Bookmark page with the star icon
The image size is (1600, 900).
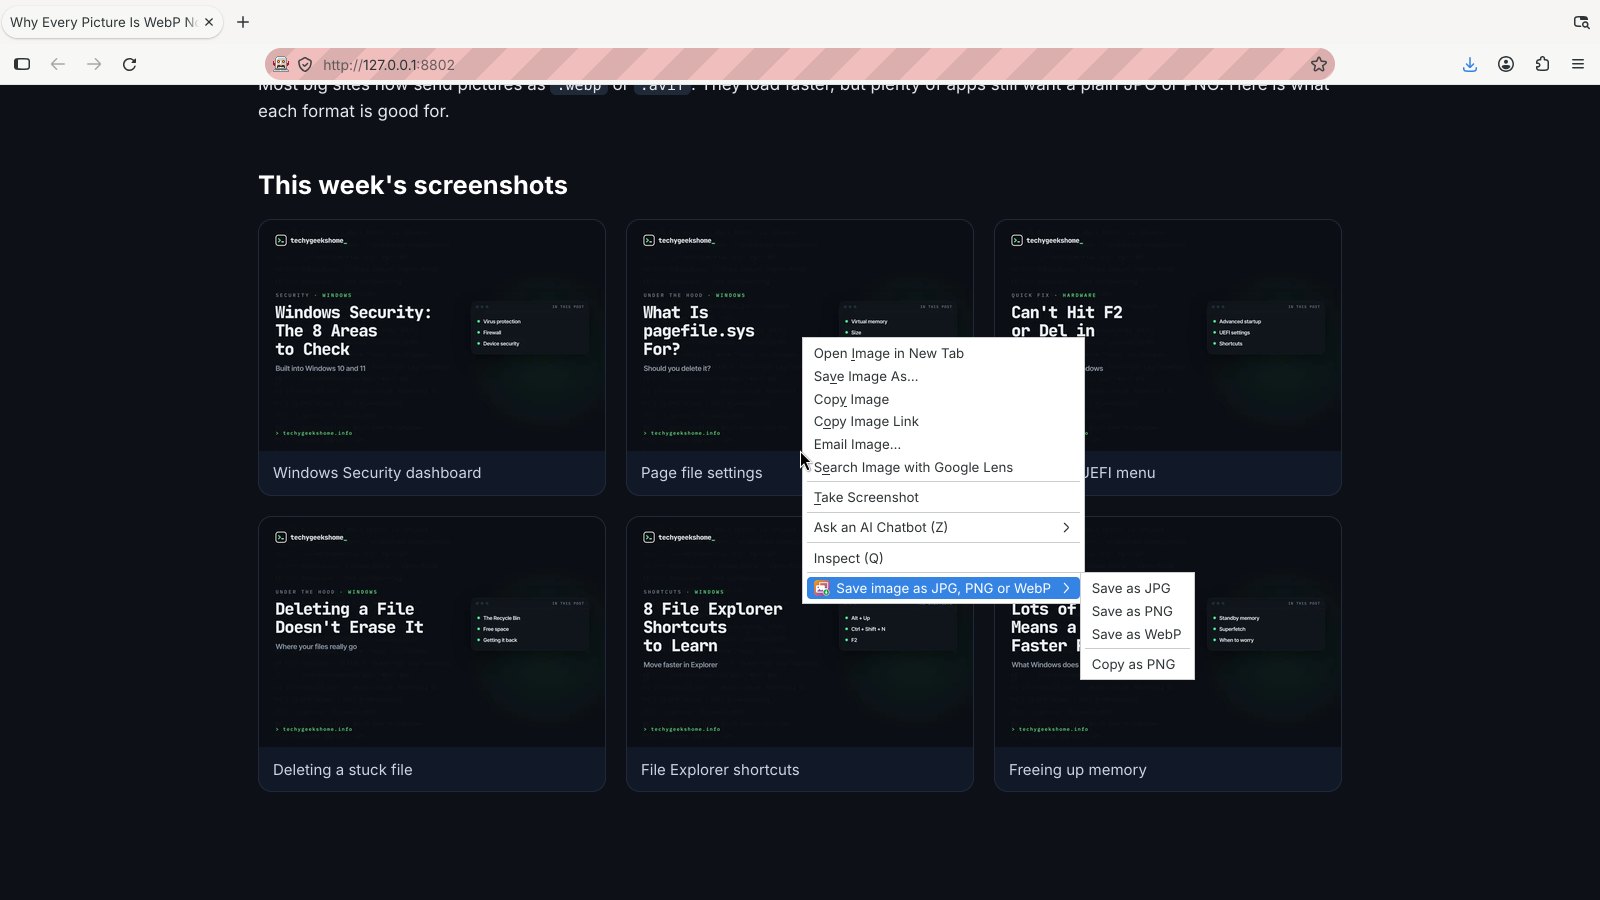tap(1319, 64)
